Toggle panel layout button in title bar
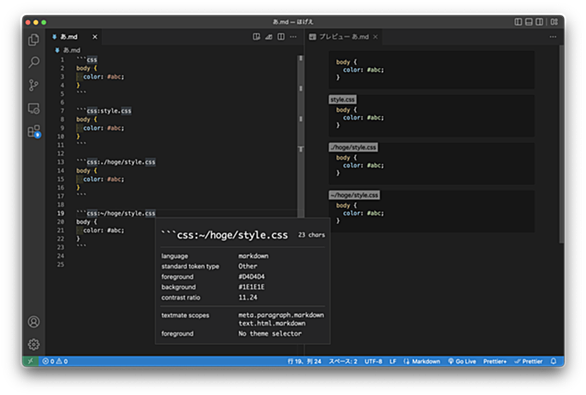Screen dimensions: 586x395 click(x=529, y=22)
